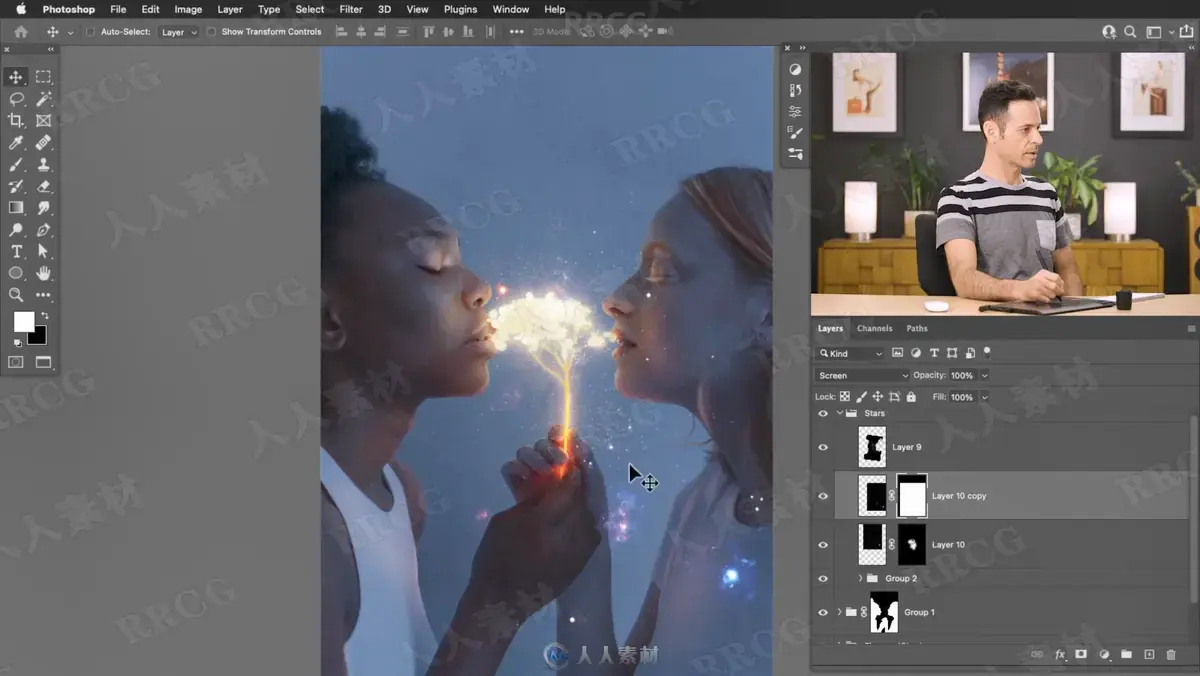Select the Clone Stamp tool
Viewport: 1200px width, 676px height.
point(43,165)
